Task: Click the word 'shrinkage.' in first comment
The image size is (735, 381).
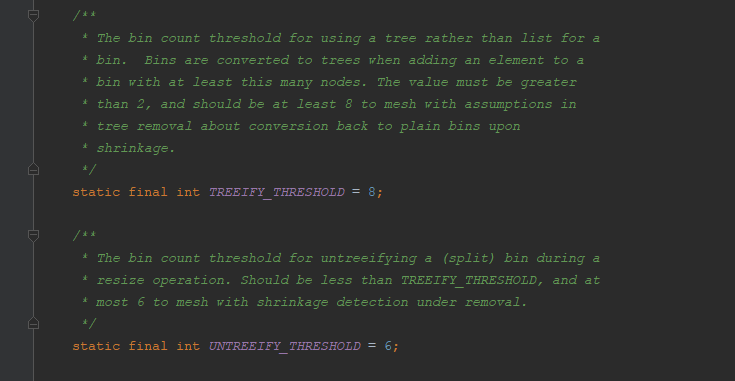Action: coord(135,148)
